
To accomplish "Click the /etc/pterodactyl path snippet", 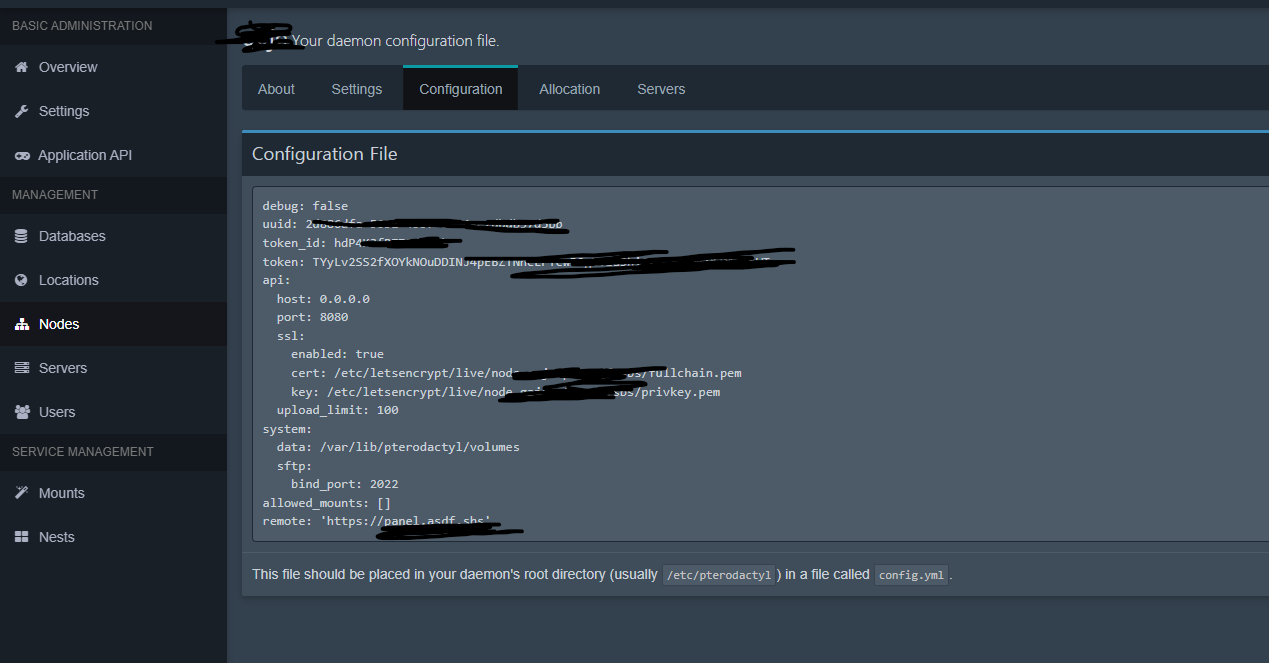I will pos(720,575).
